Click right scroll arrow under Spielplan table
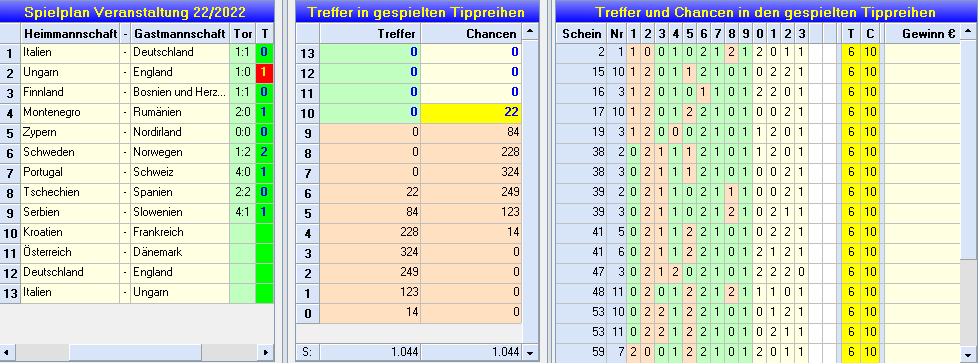This screenshot has width=978, height=363. click(266, 352)
